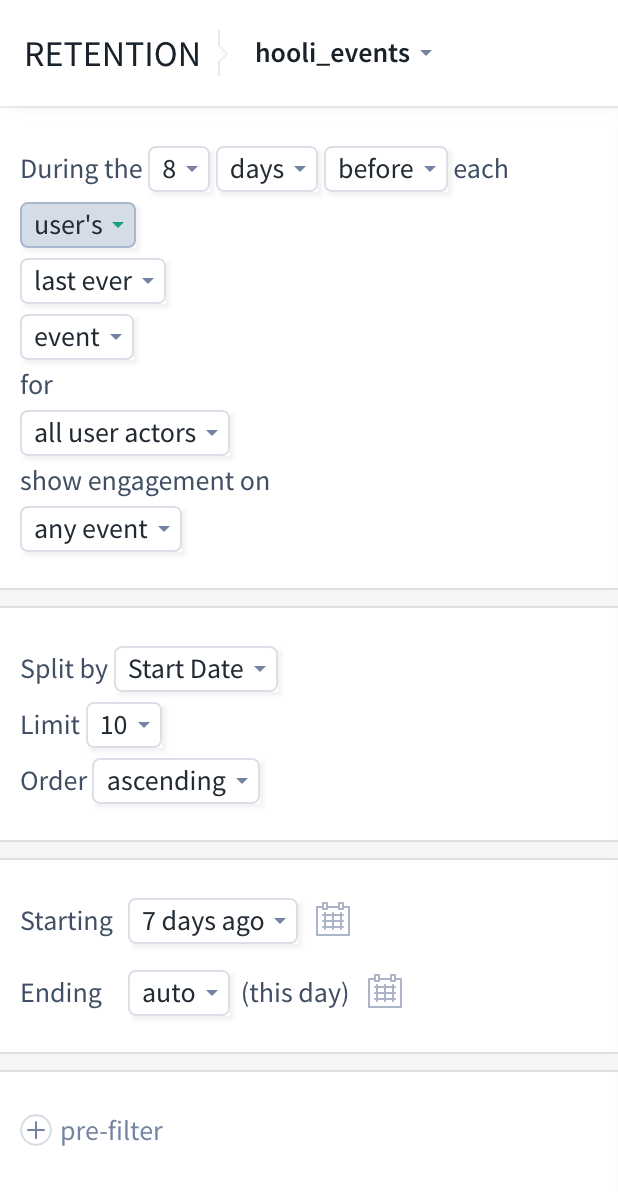The height and width of the screenshot is (1192, 618).
Task: Change Order from ascending dropdown
Action: [176, 781]
